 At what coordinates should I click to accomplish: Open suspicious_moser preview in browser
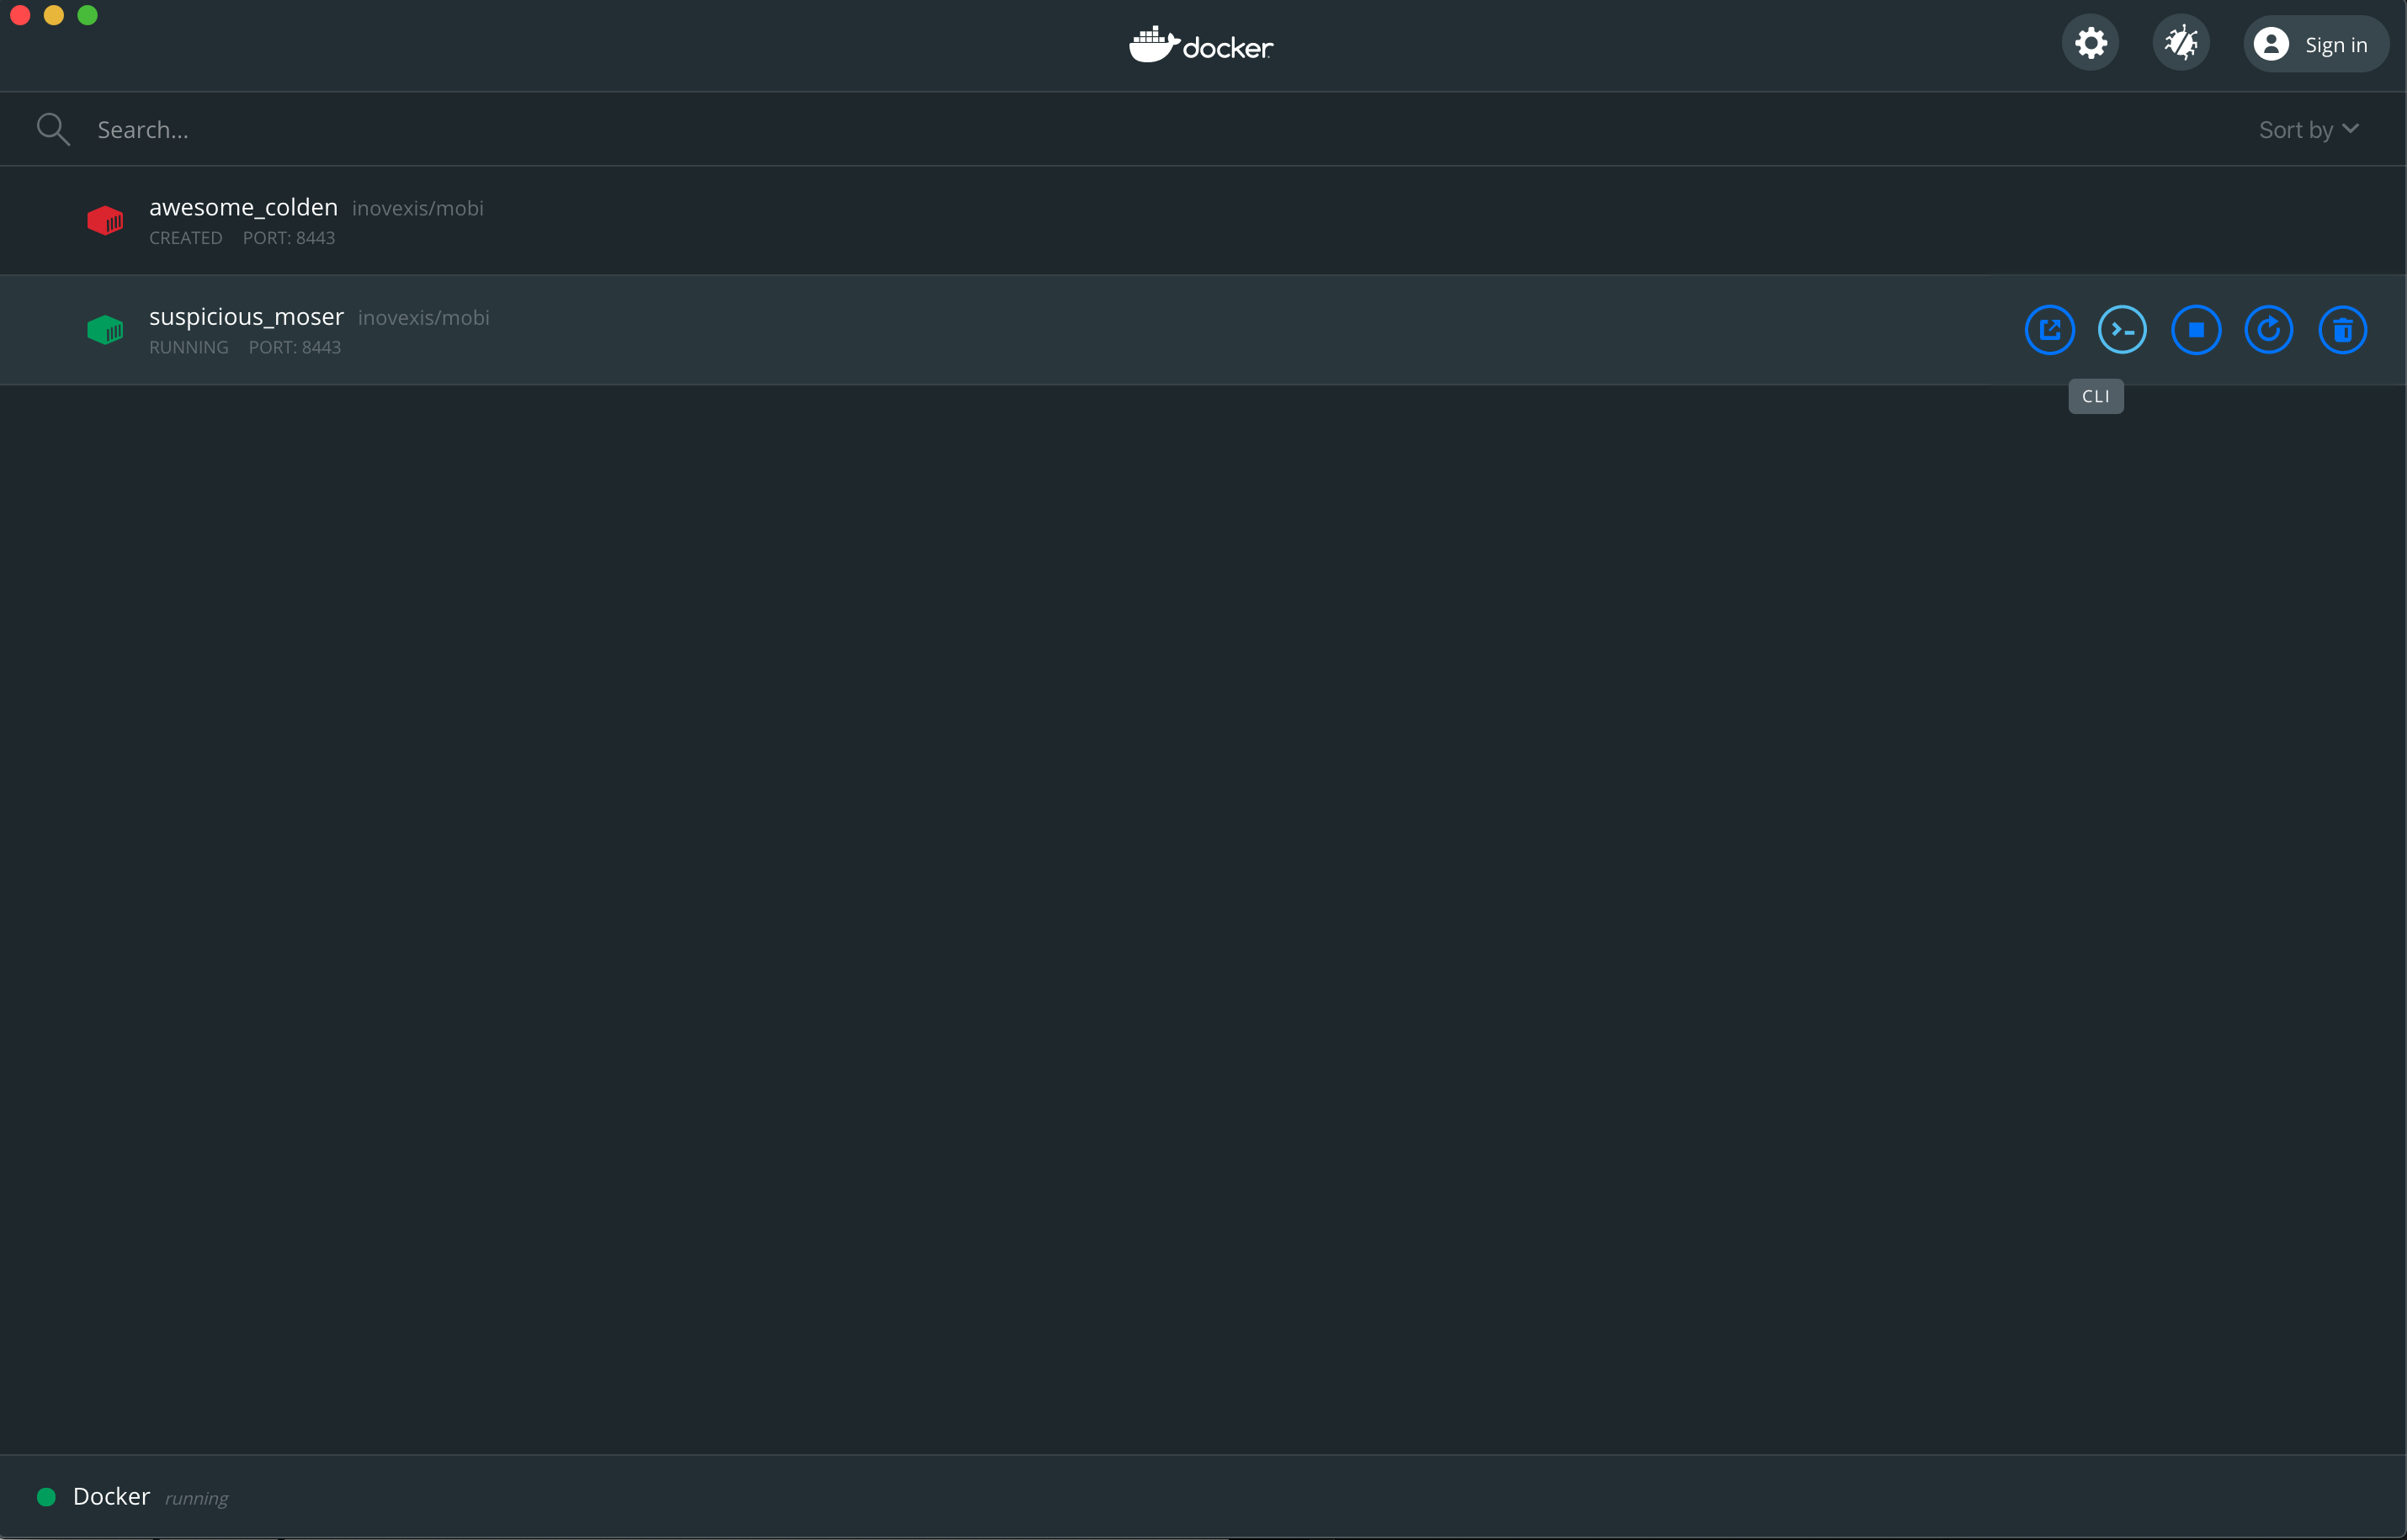click(x=2049, y=330)
